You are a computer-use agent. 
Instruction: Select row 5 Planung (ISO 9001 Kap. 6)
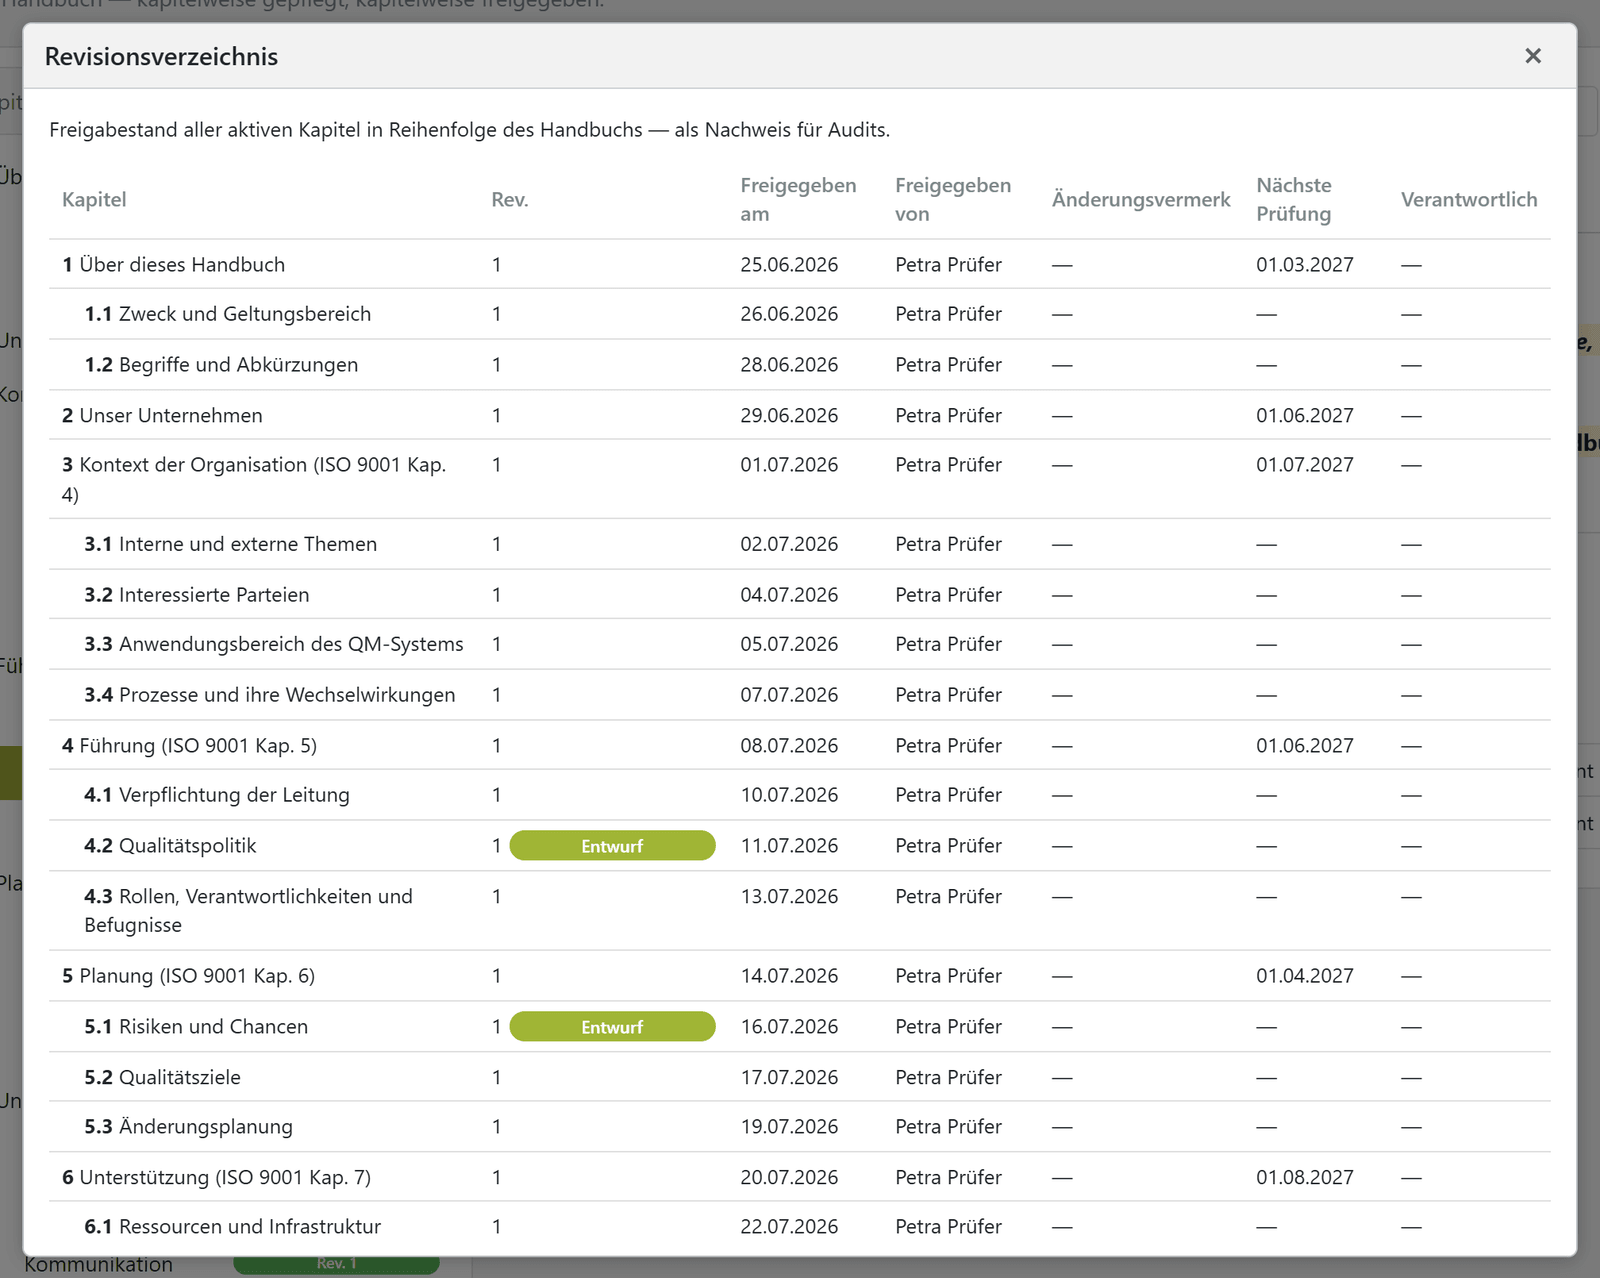(800, 976)
